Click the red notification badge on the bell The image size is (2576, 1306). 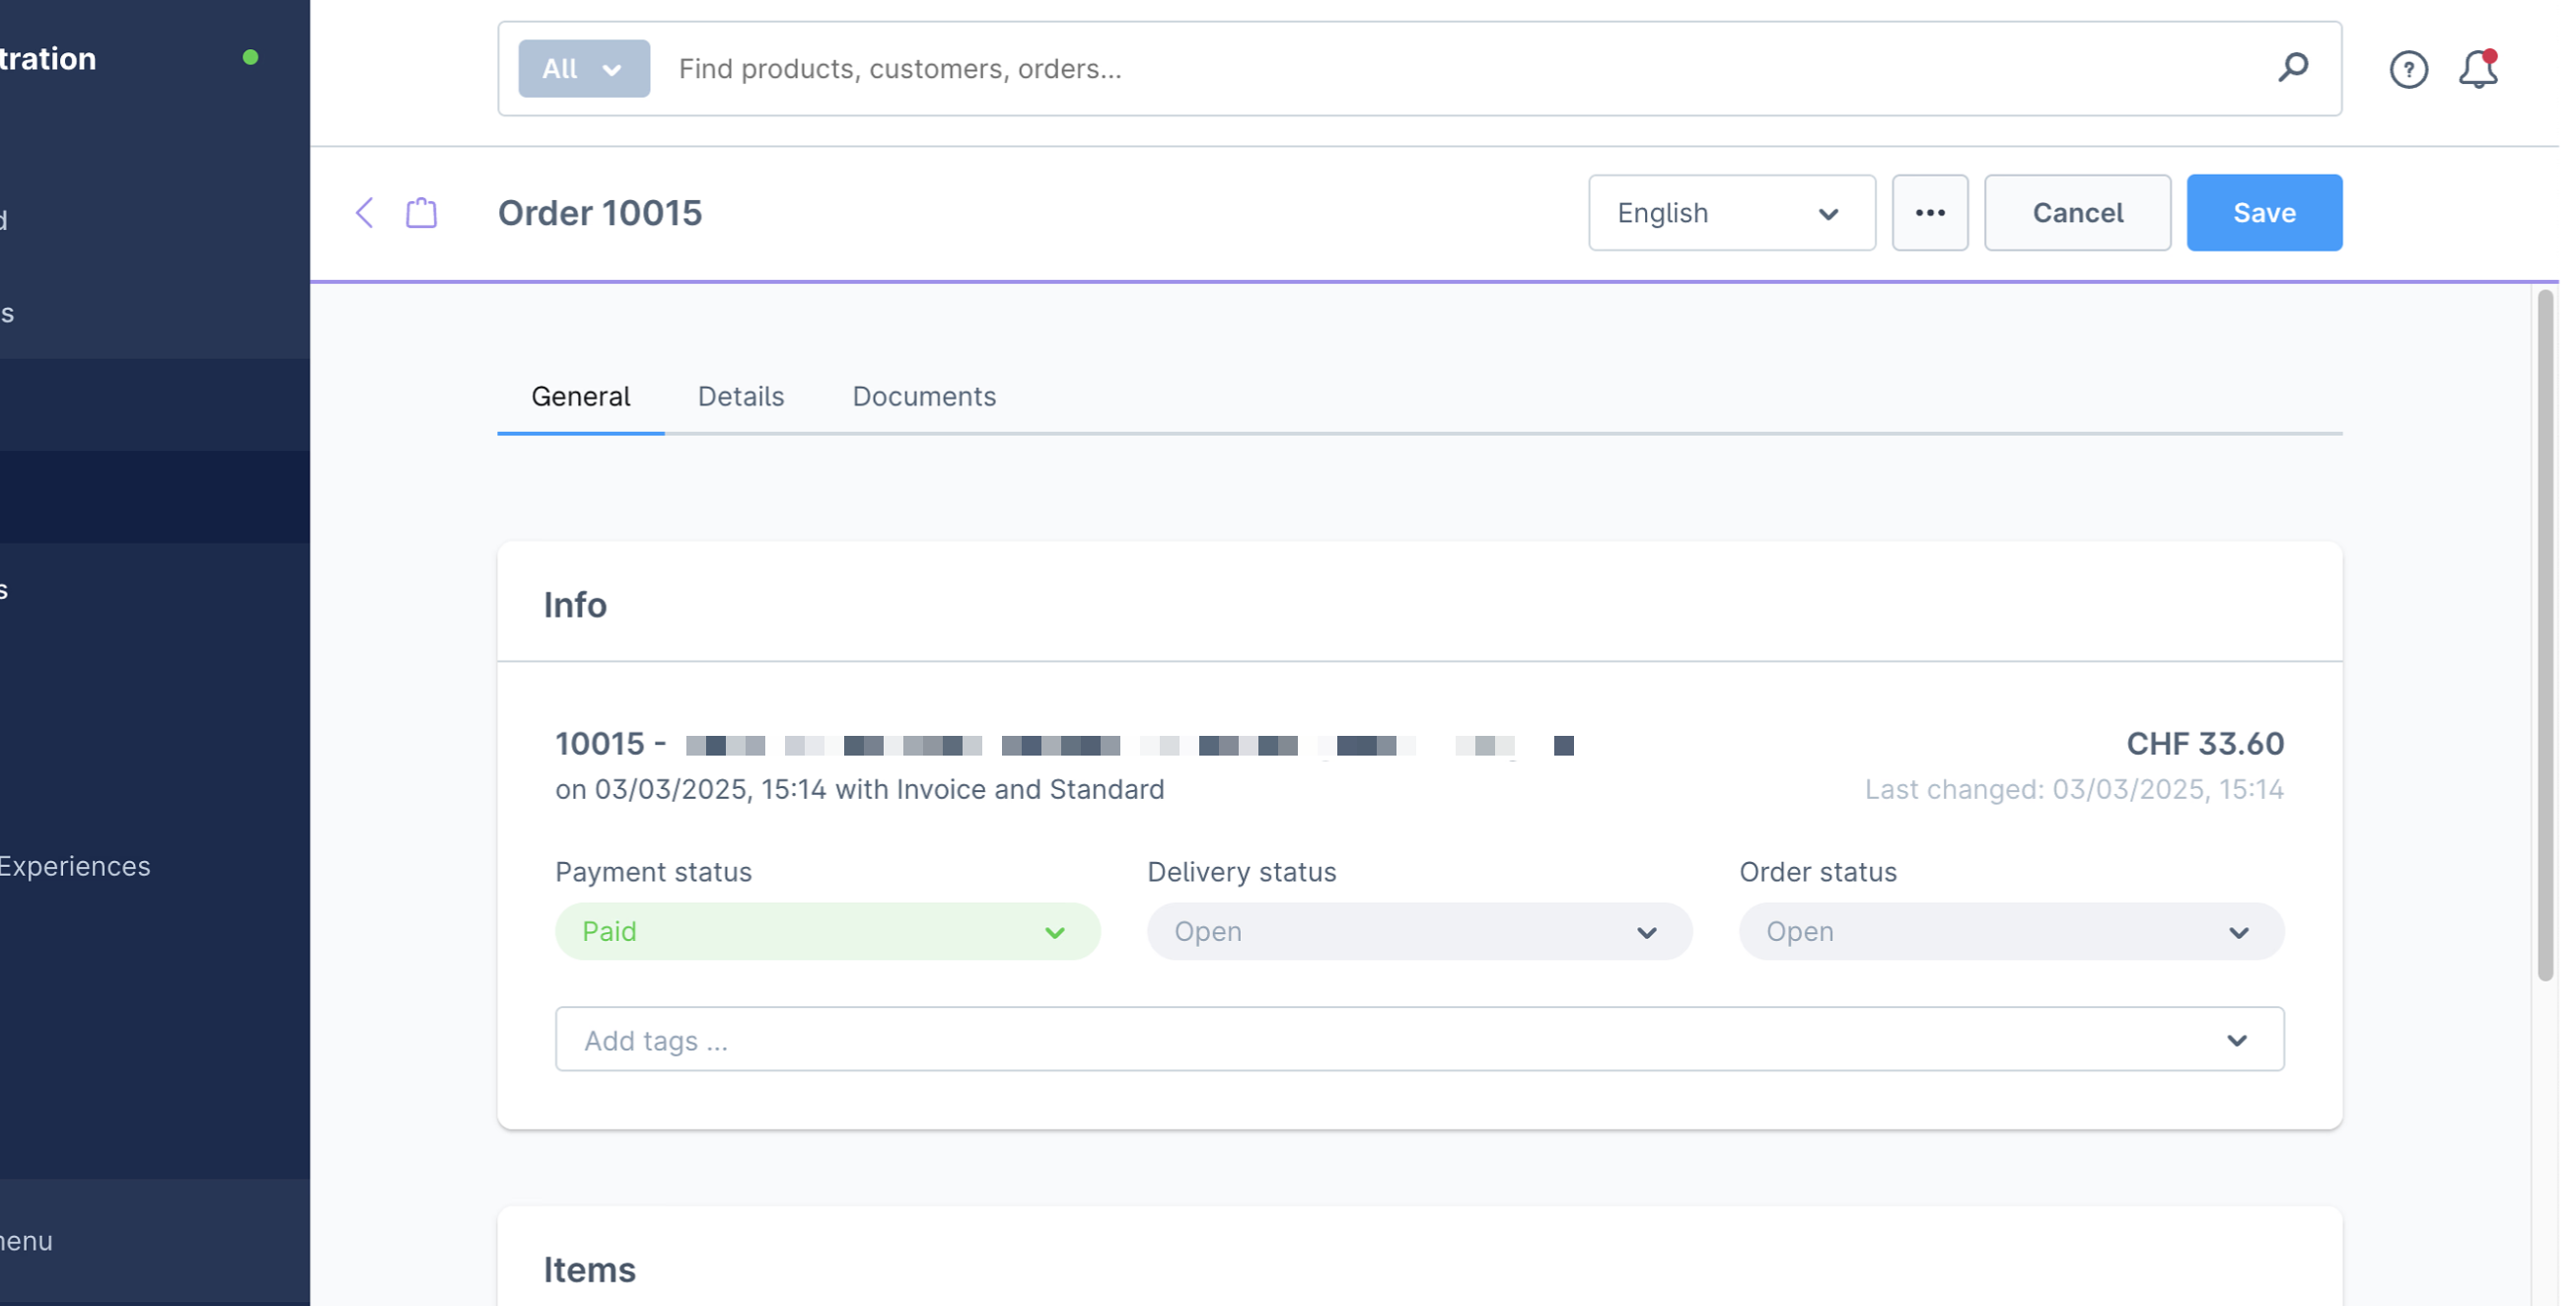[2489, 57]
